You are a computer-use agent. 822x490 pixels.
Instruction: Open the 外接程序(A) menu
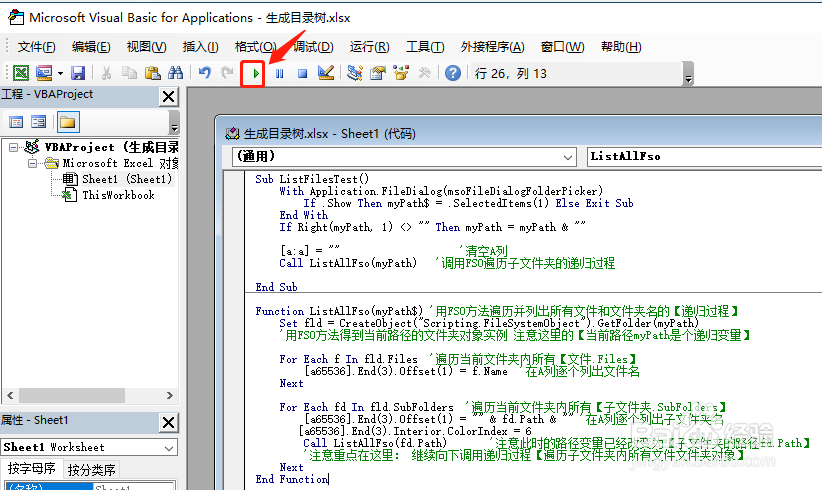(492, 47)
